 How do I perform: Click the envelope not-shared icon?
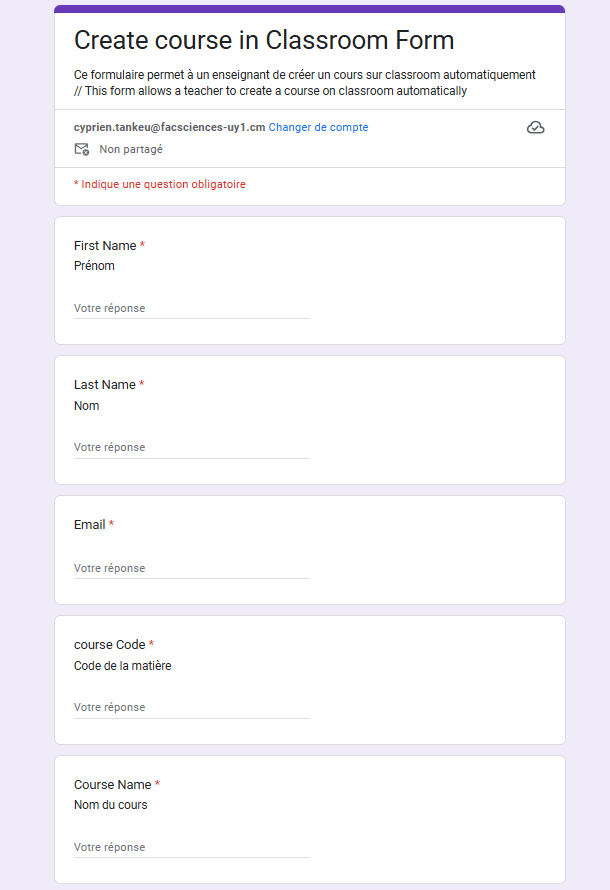click(x=82, y=149)
